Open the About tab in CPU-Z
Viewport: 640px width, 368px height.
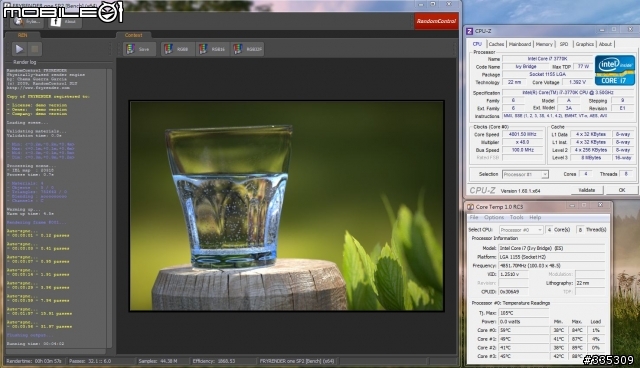pyautogui.click(x=605, y=44)
